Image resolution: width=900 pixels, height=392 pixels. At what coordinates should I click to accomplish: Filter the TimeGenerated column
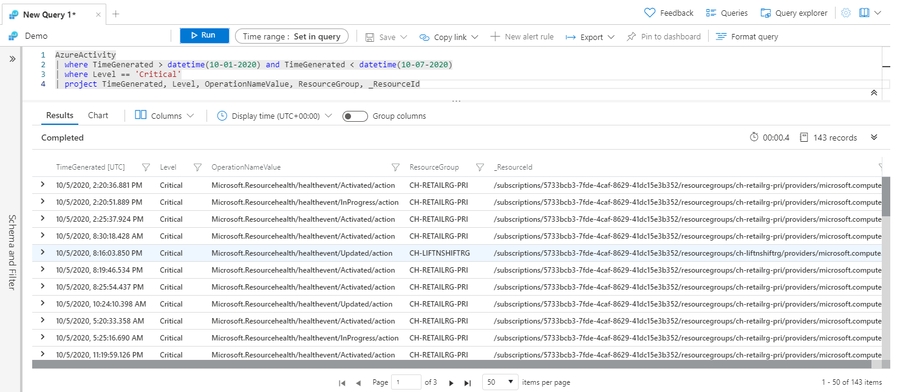tap(146, 167)
